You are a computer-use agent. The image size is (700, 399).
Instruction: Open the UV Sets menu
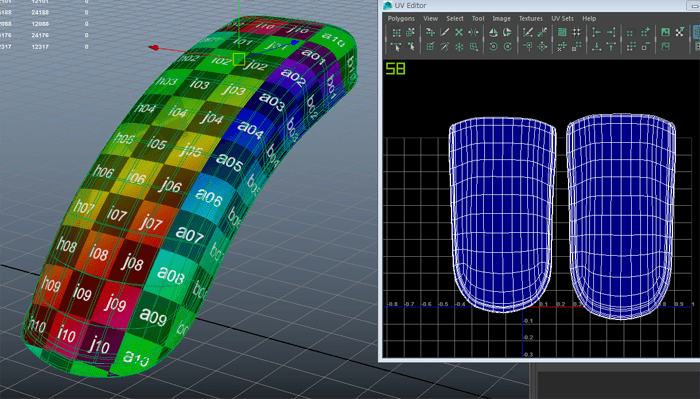tap(562, 18)
